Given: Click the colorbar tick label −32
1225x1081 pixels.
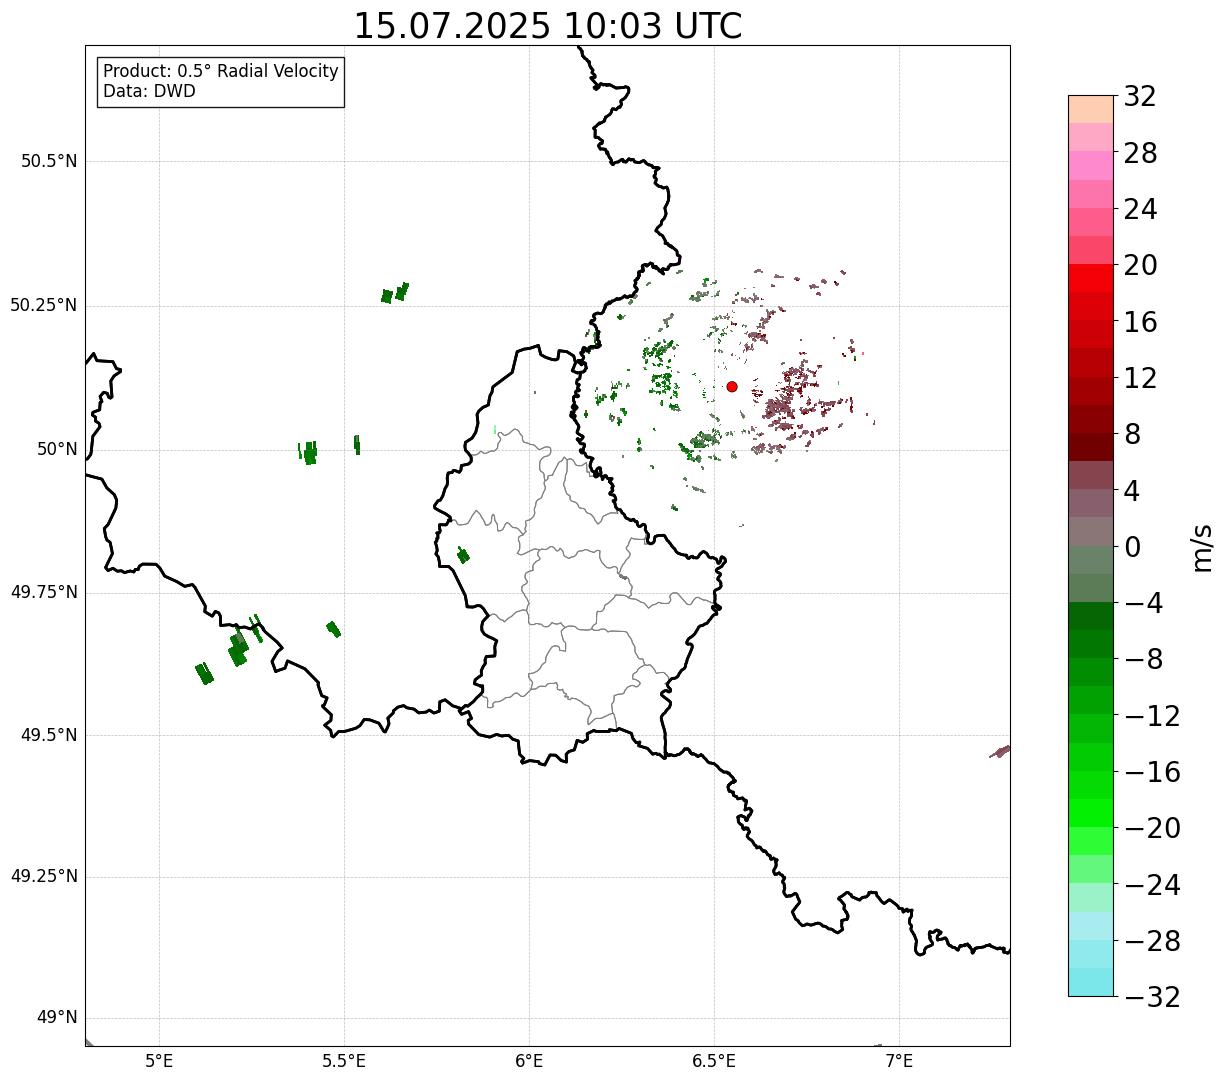Looking at the screenshot, I should click(x=1152, y=998).
